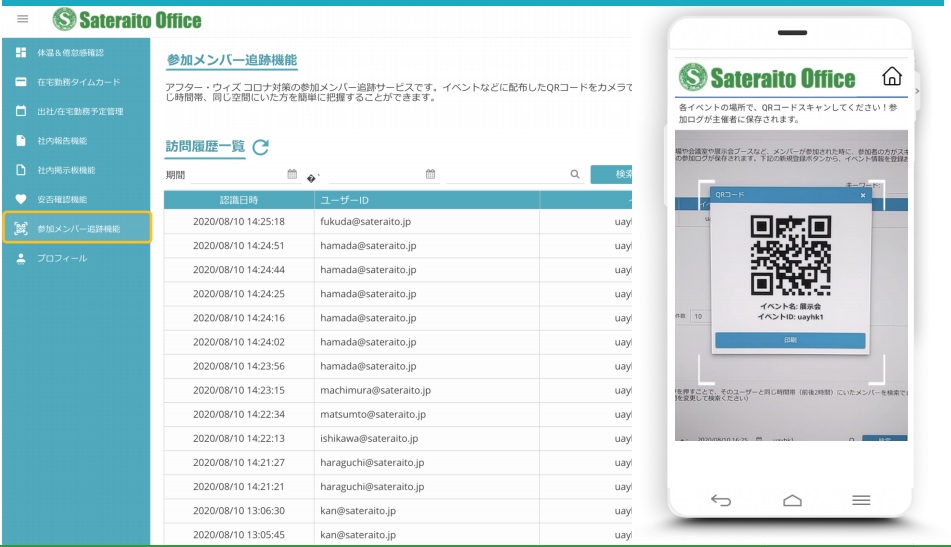Click timestamp 2020/08/10 14:24:02
951x547 pixels.
point(239,342)
